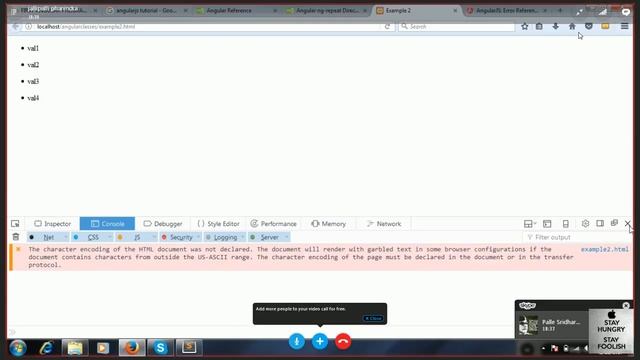Expand Logging filter dropdown arrow
640x360 pixels.
tap(242, 237)
